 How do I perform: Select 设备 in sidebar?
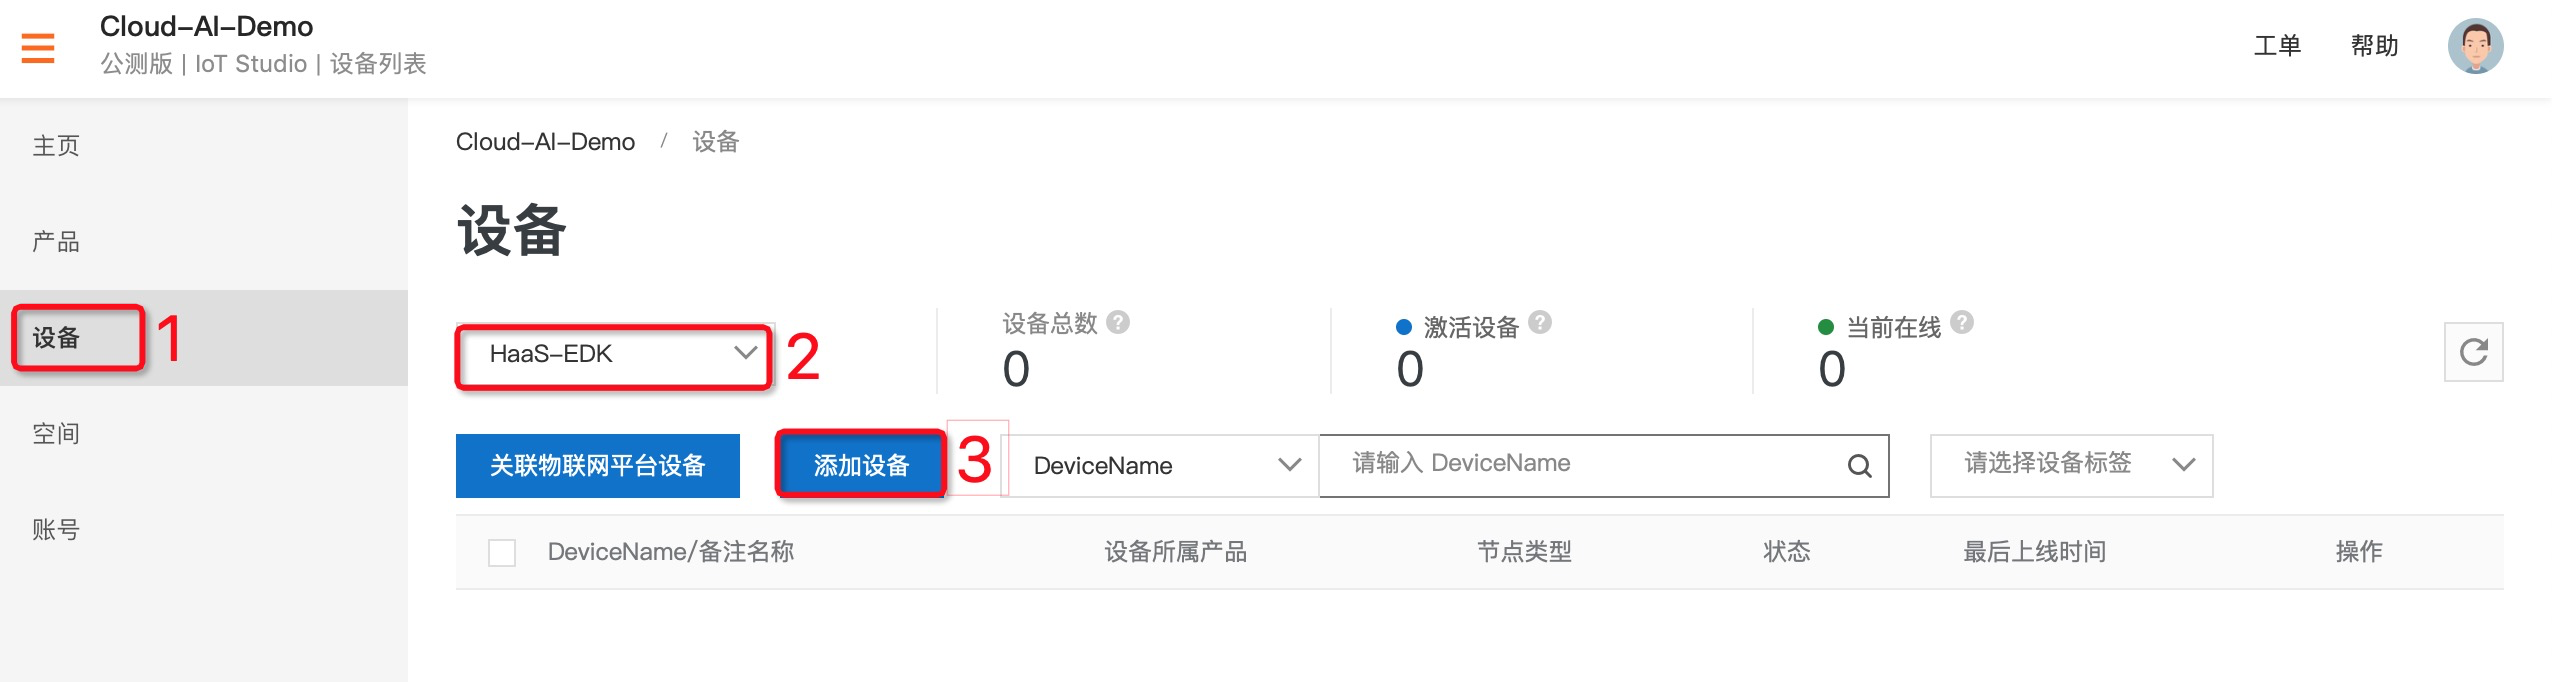(56, 338)
